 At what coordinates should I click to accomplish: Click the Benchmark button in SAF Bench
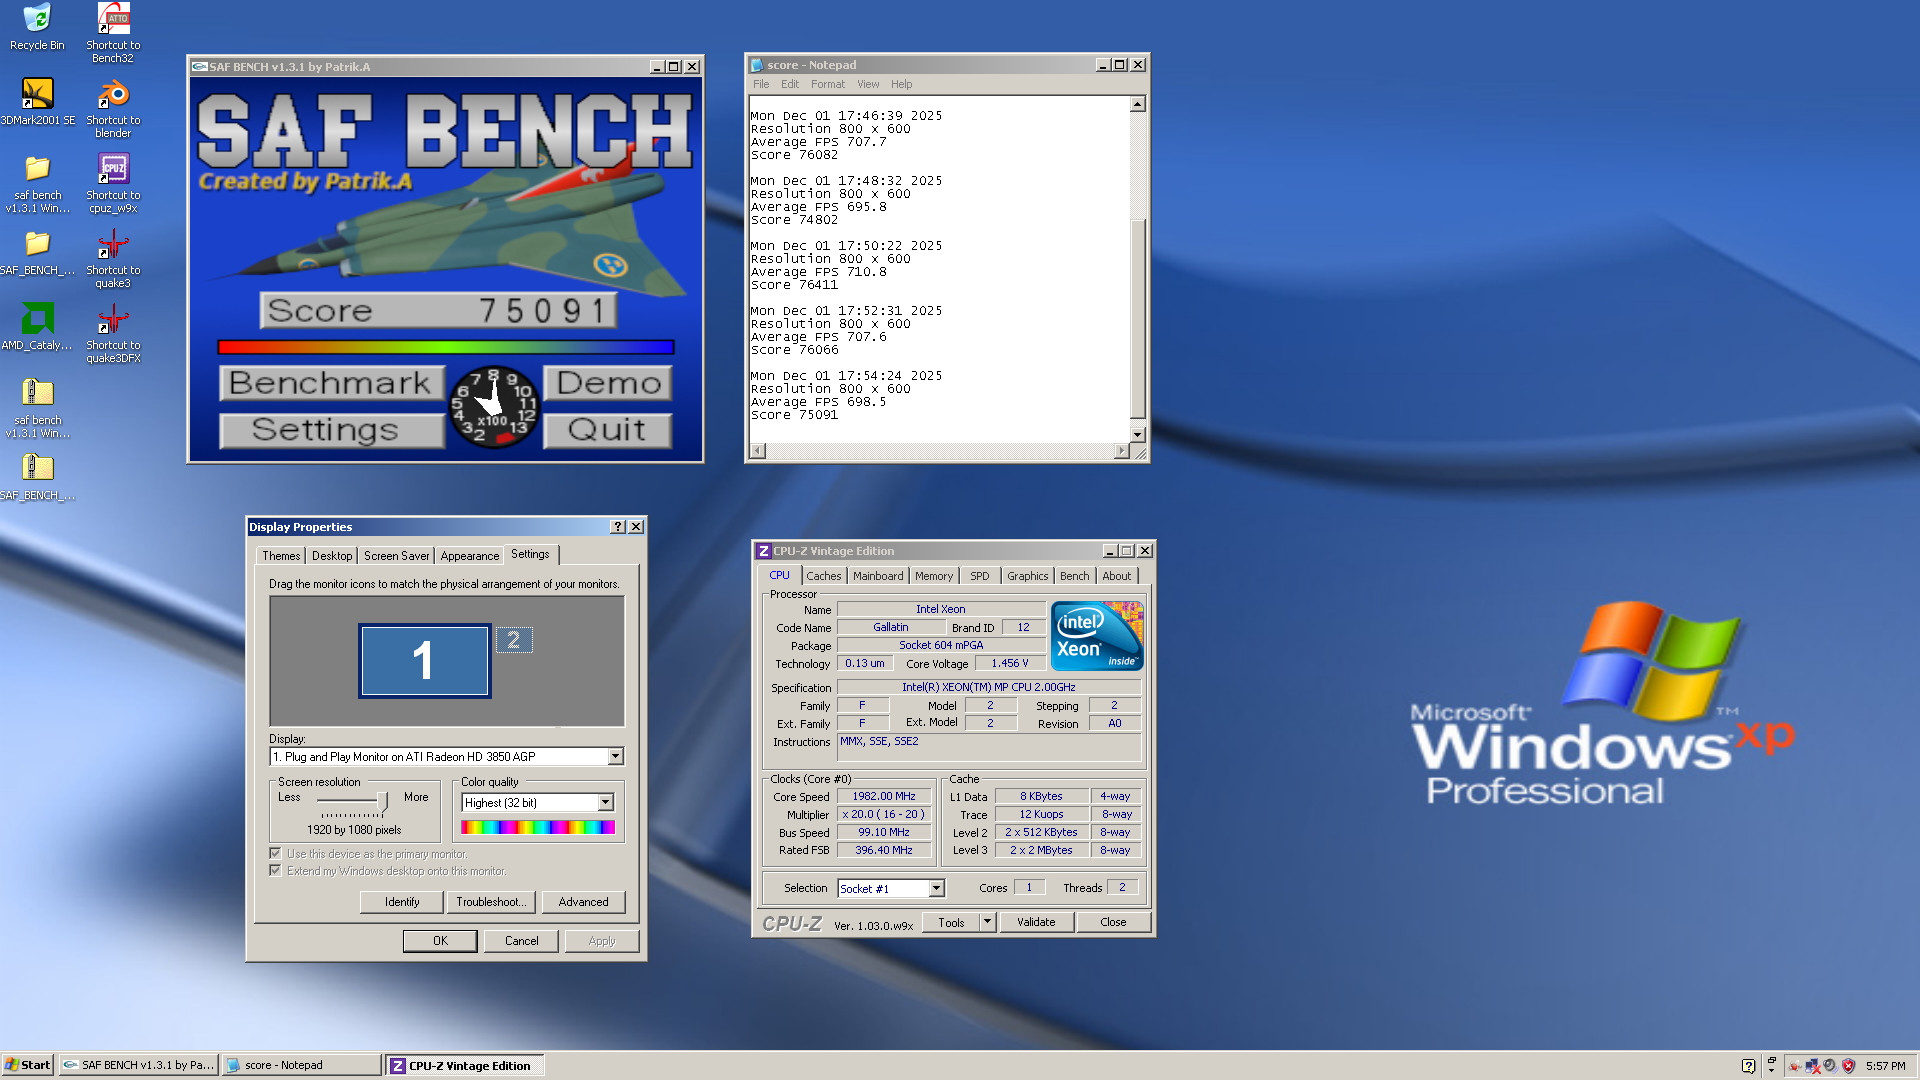pyautogui.click(x=330, y=383)
